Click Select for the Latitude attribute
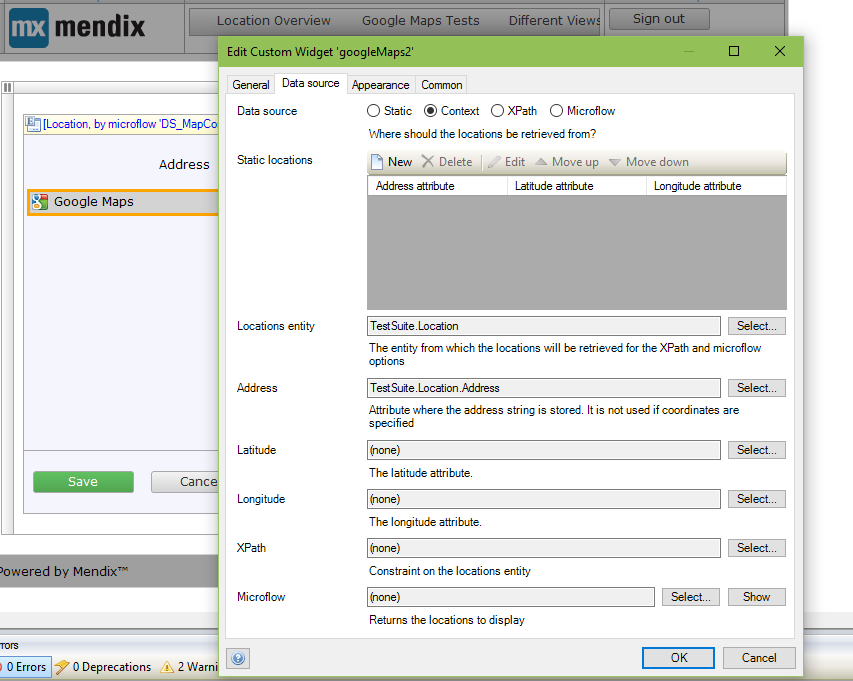Image resolution: width=853 pixels, height=681 pixels. pos(757,450)
